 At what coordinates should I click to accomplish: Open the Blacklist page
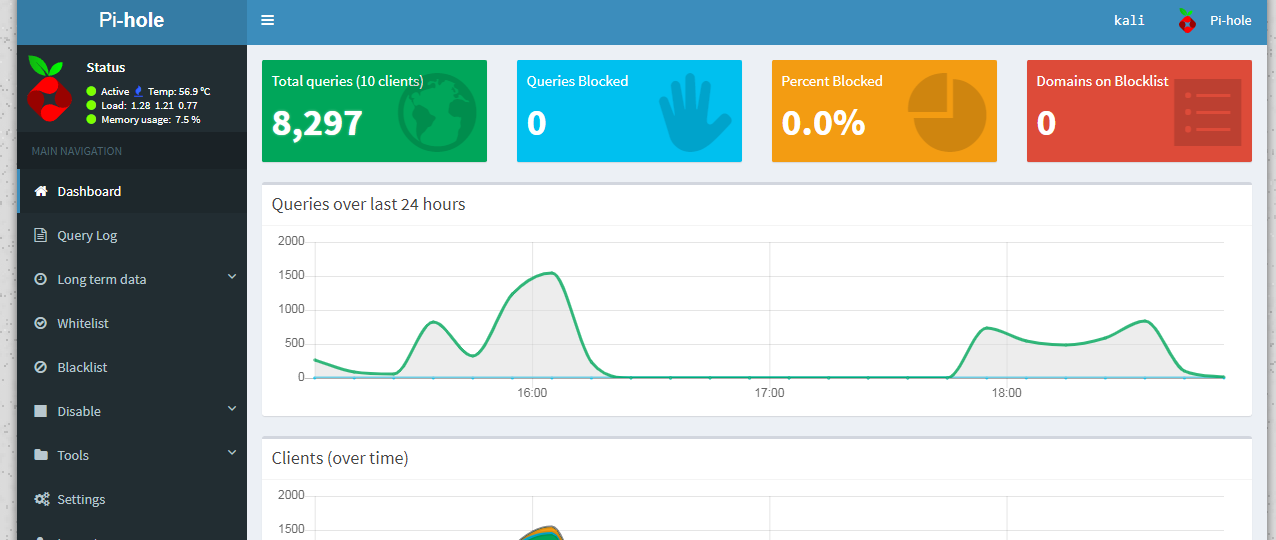(x=132, y=367)
